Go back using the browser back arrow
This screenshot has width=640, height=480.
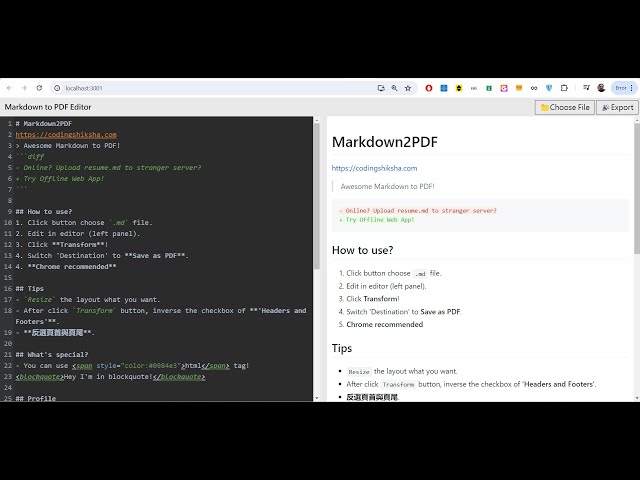[9, 88]
